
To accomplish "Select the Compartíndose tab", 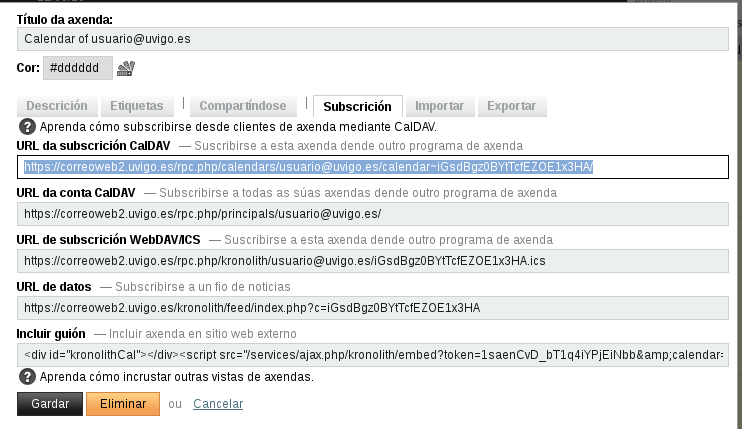I will pyautogui.click(x=243, y=106).
